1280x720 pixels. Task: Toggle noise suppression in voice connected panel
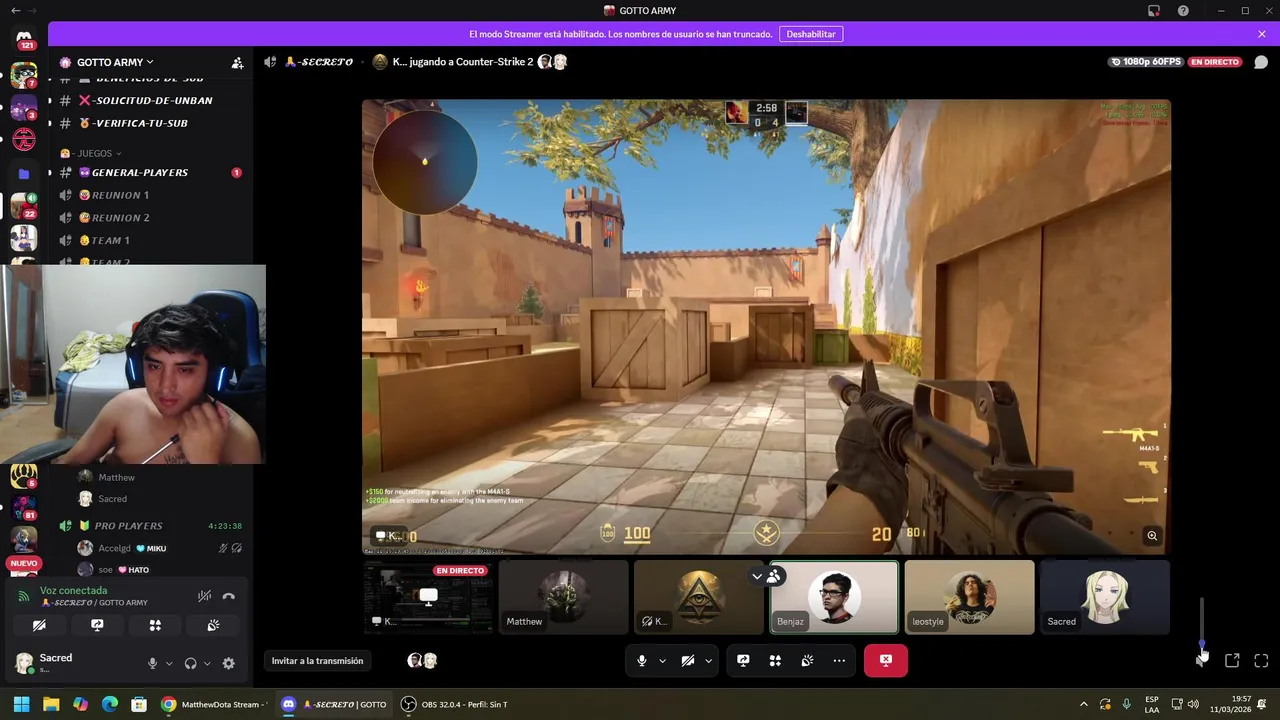(204, 596)
